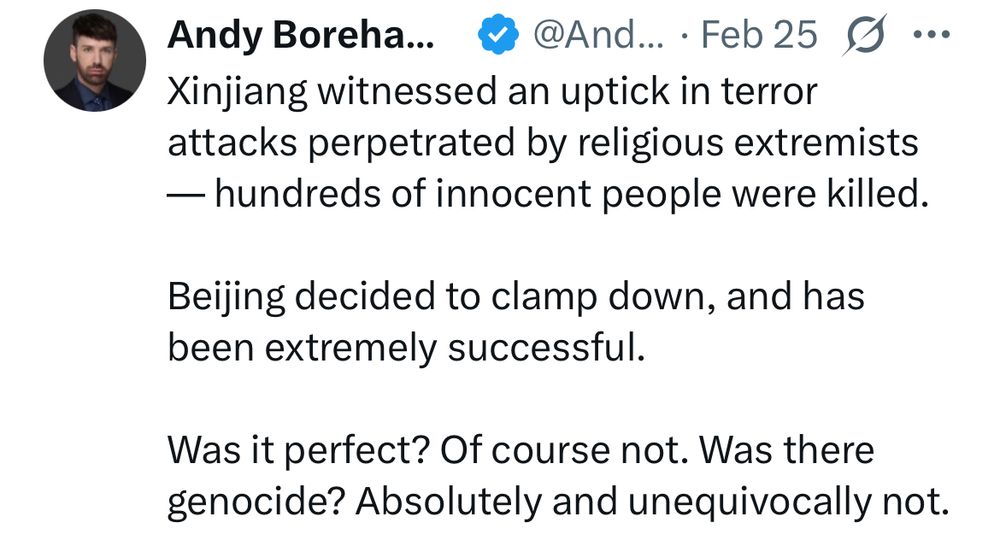
Task: Open the Grok explain-this-post icon
Action: [x=864, y=34]
